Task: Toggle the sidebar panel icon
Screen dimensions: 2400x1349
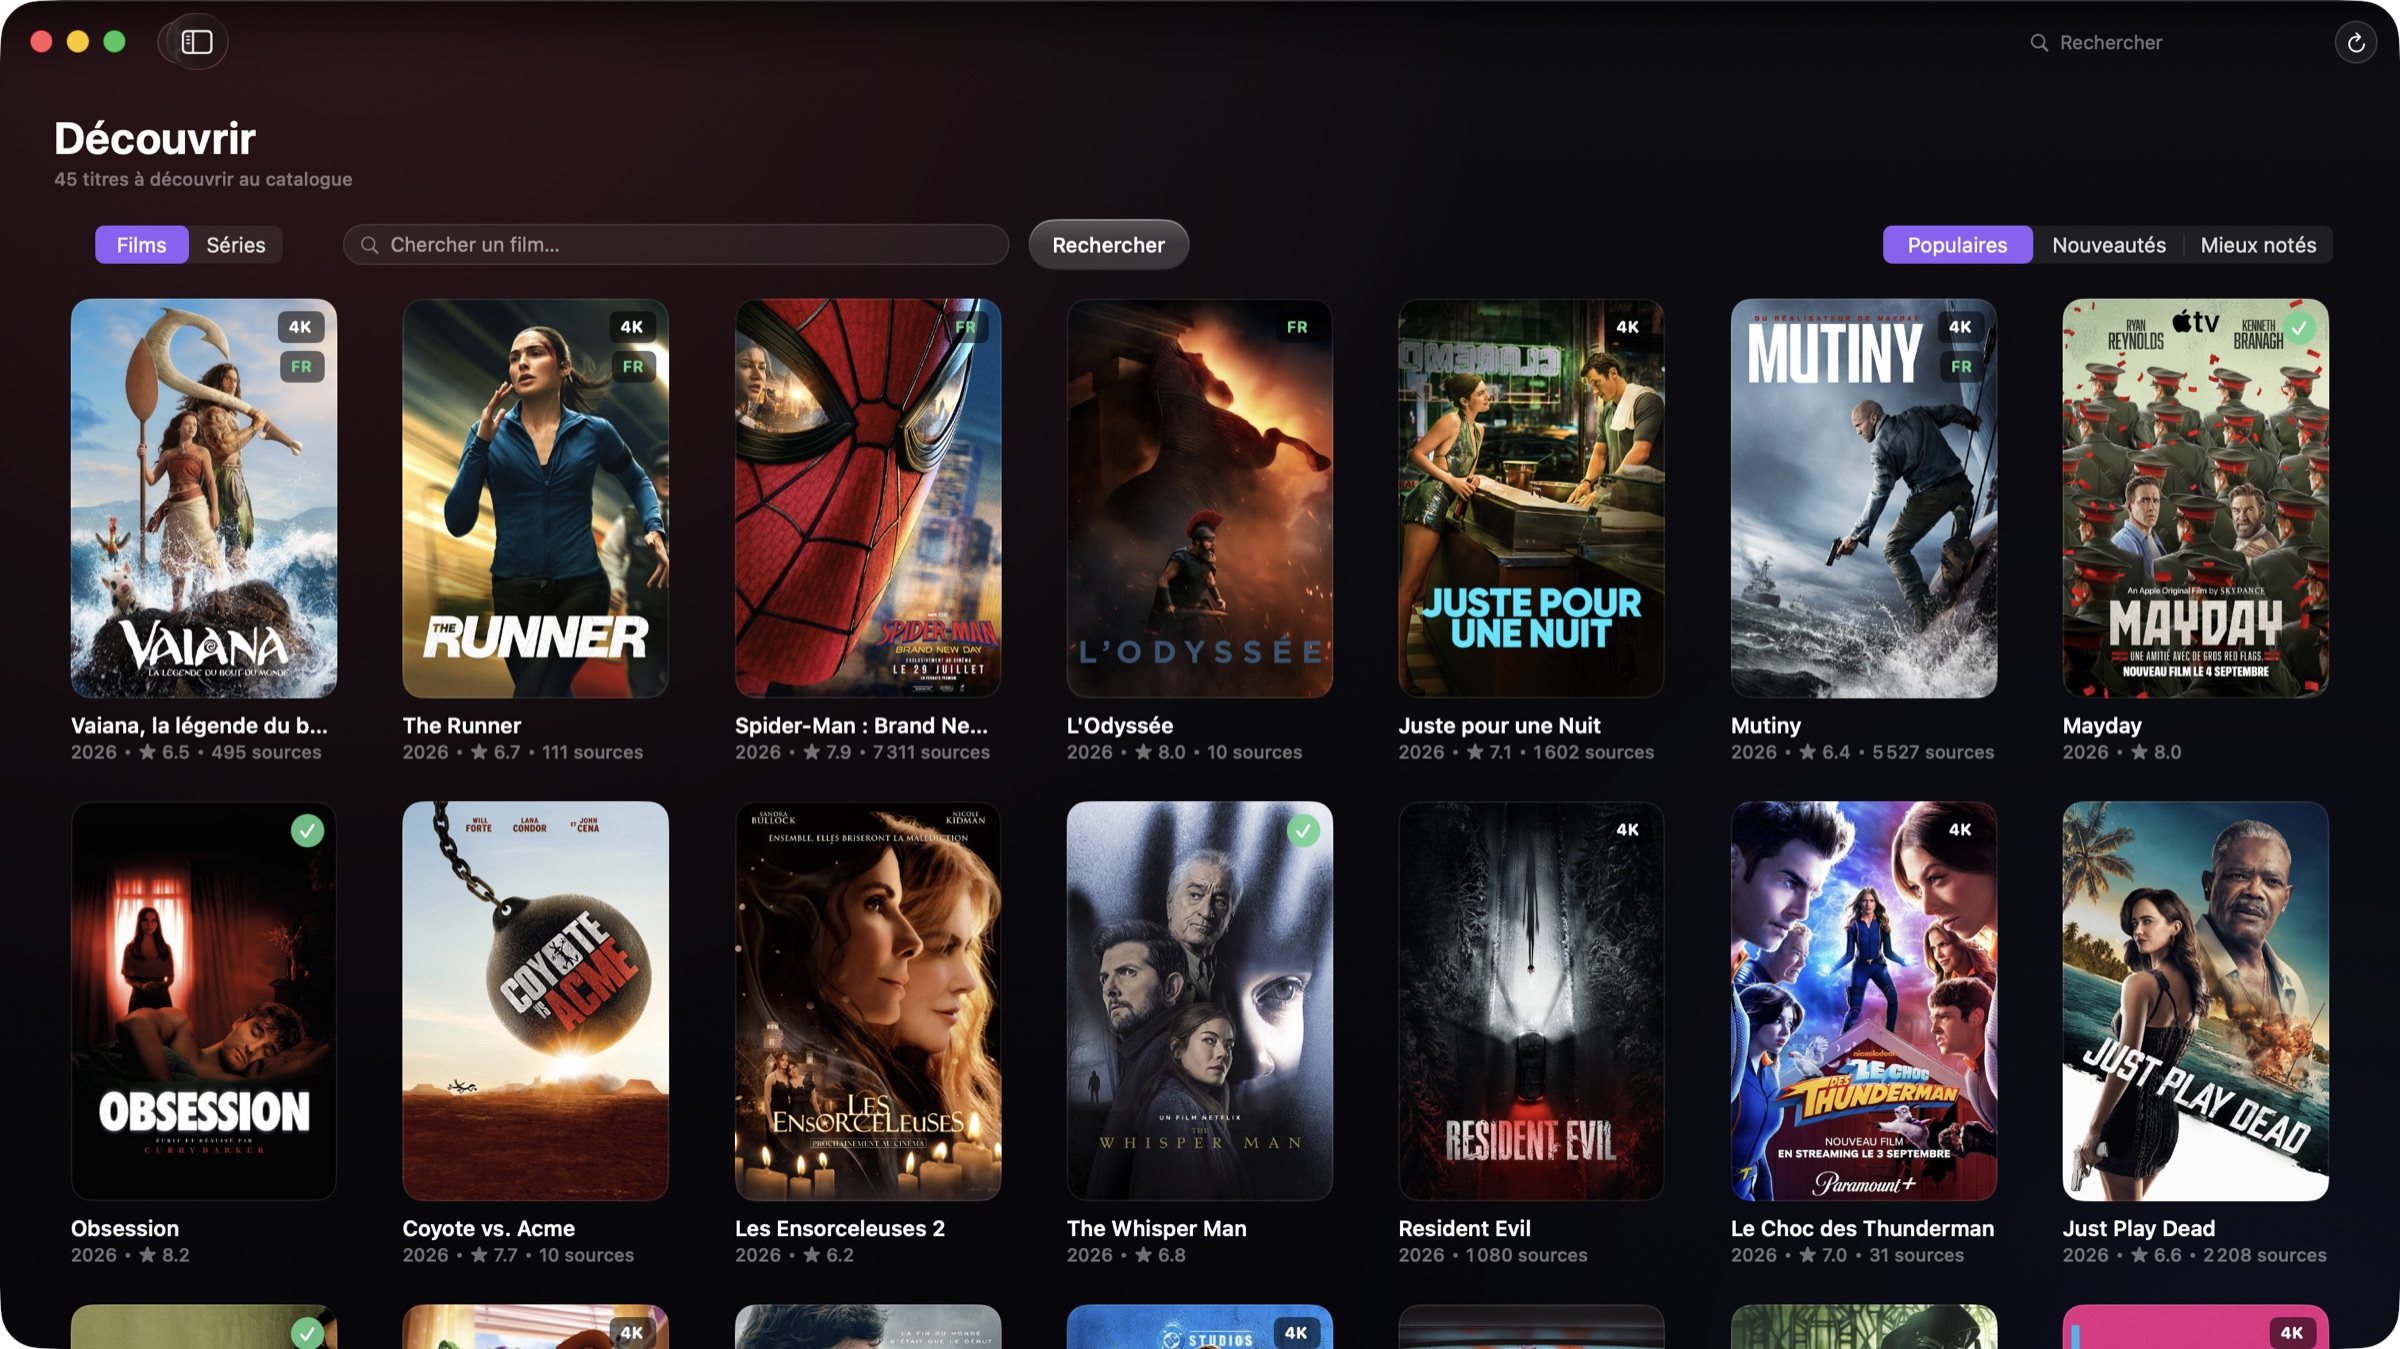Action: coord(196,42)
